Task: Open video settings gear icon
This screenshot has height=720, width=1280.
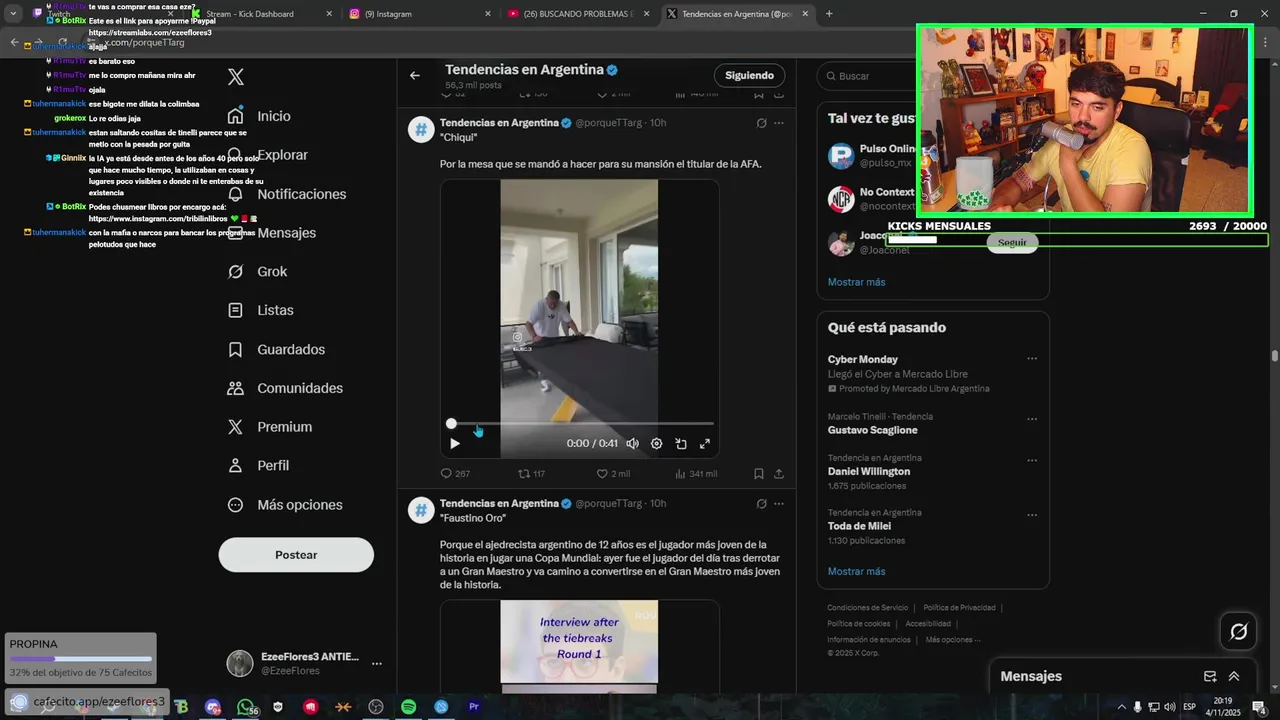Action: [656, 444]
